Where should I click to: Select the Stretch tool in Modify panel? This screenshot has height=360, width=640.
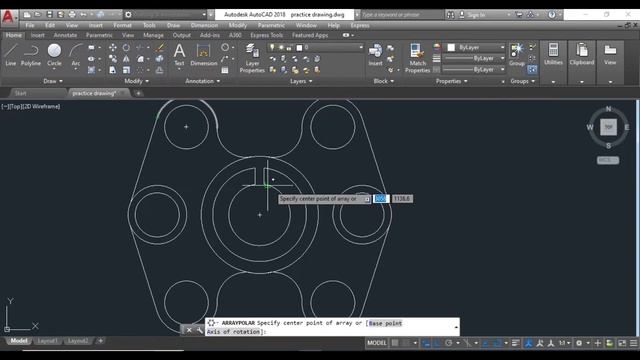coord(113,70)
